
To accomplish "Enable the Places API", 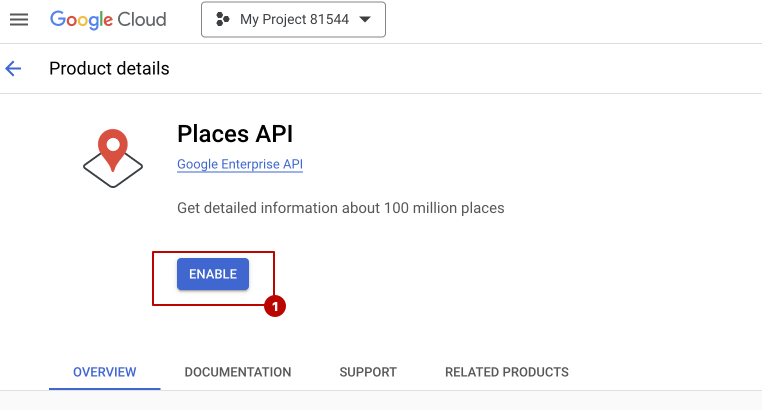I will click(x=213, y=274).
